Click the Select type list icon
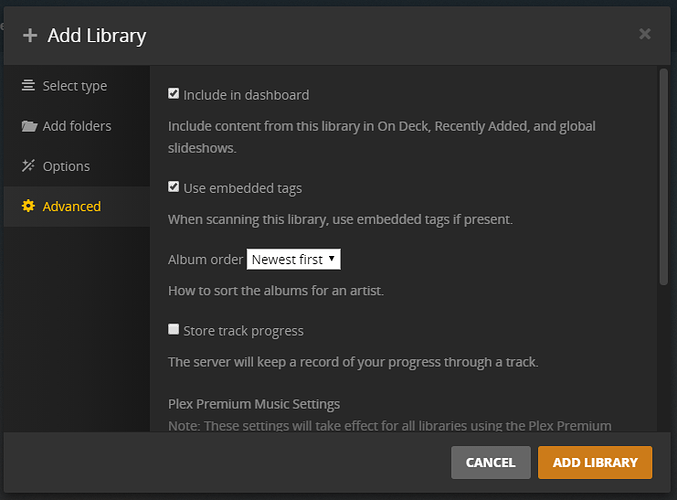 click(28, 86)
